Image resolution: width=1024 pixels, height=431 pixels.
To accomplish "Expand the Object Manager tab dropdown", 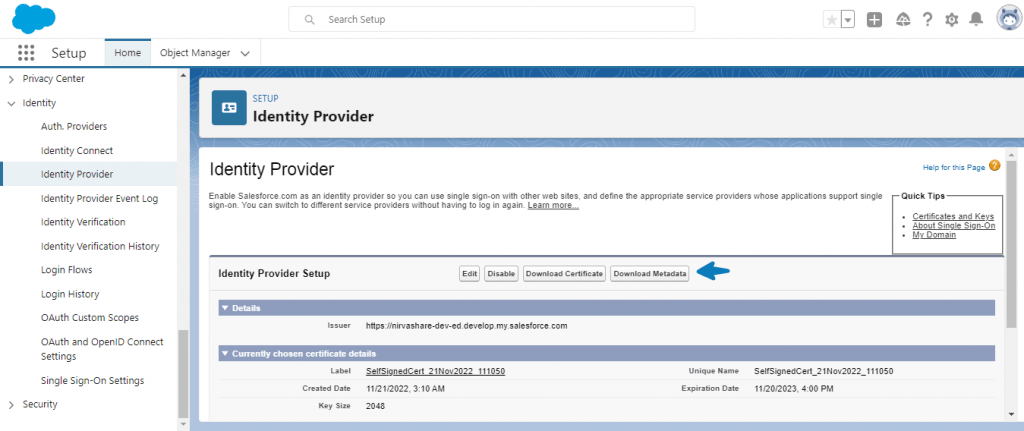I will click(246, 53).
